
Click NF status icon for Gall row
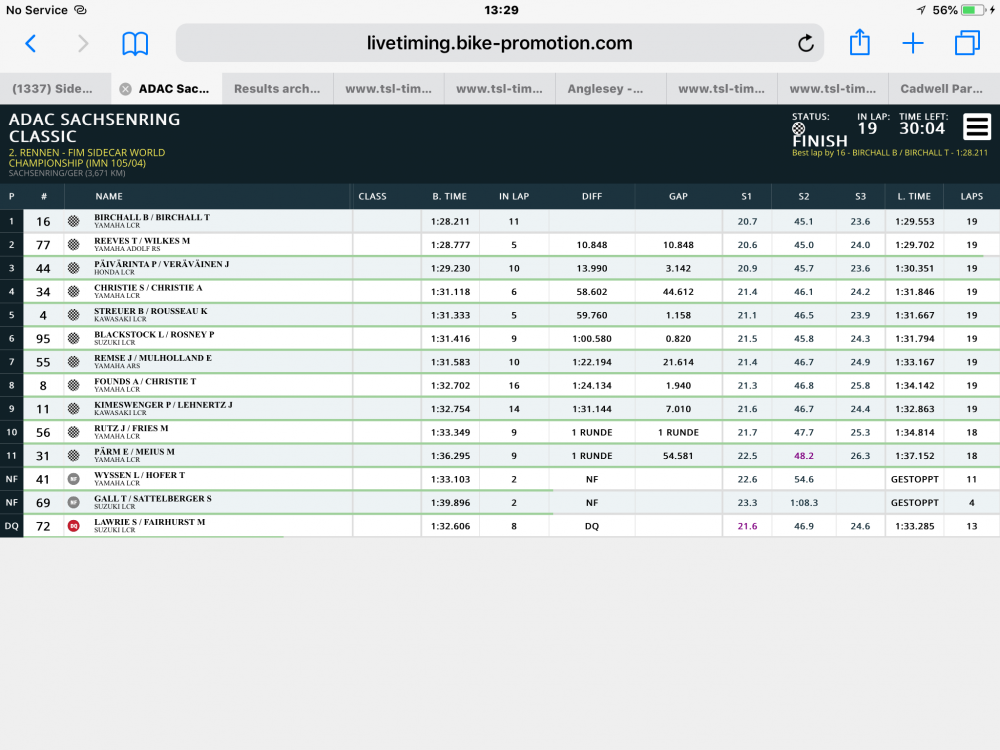[x=74, y=503]
